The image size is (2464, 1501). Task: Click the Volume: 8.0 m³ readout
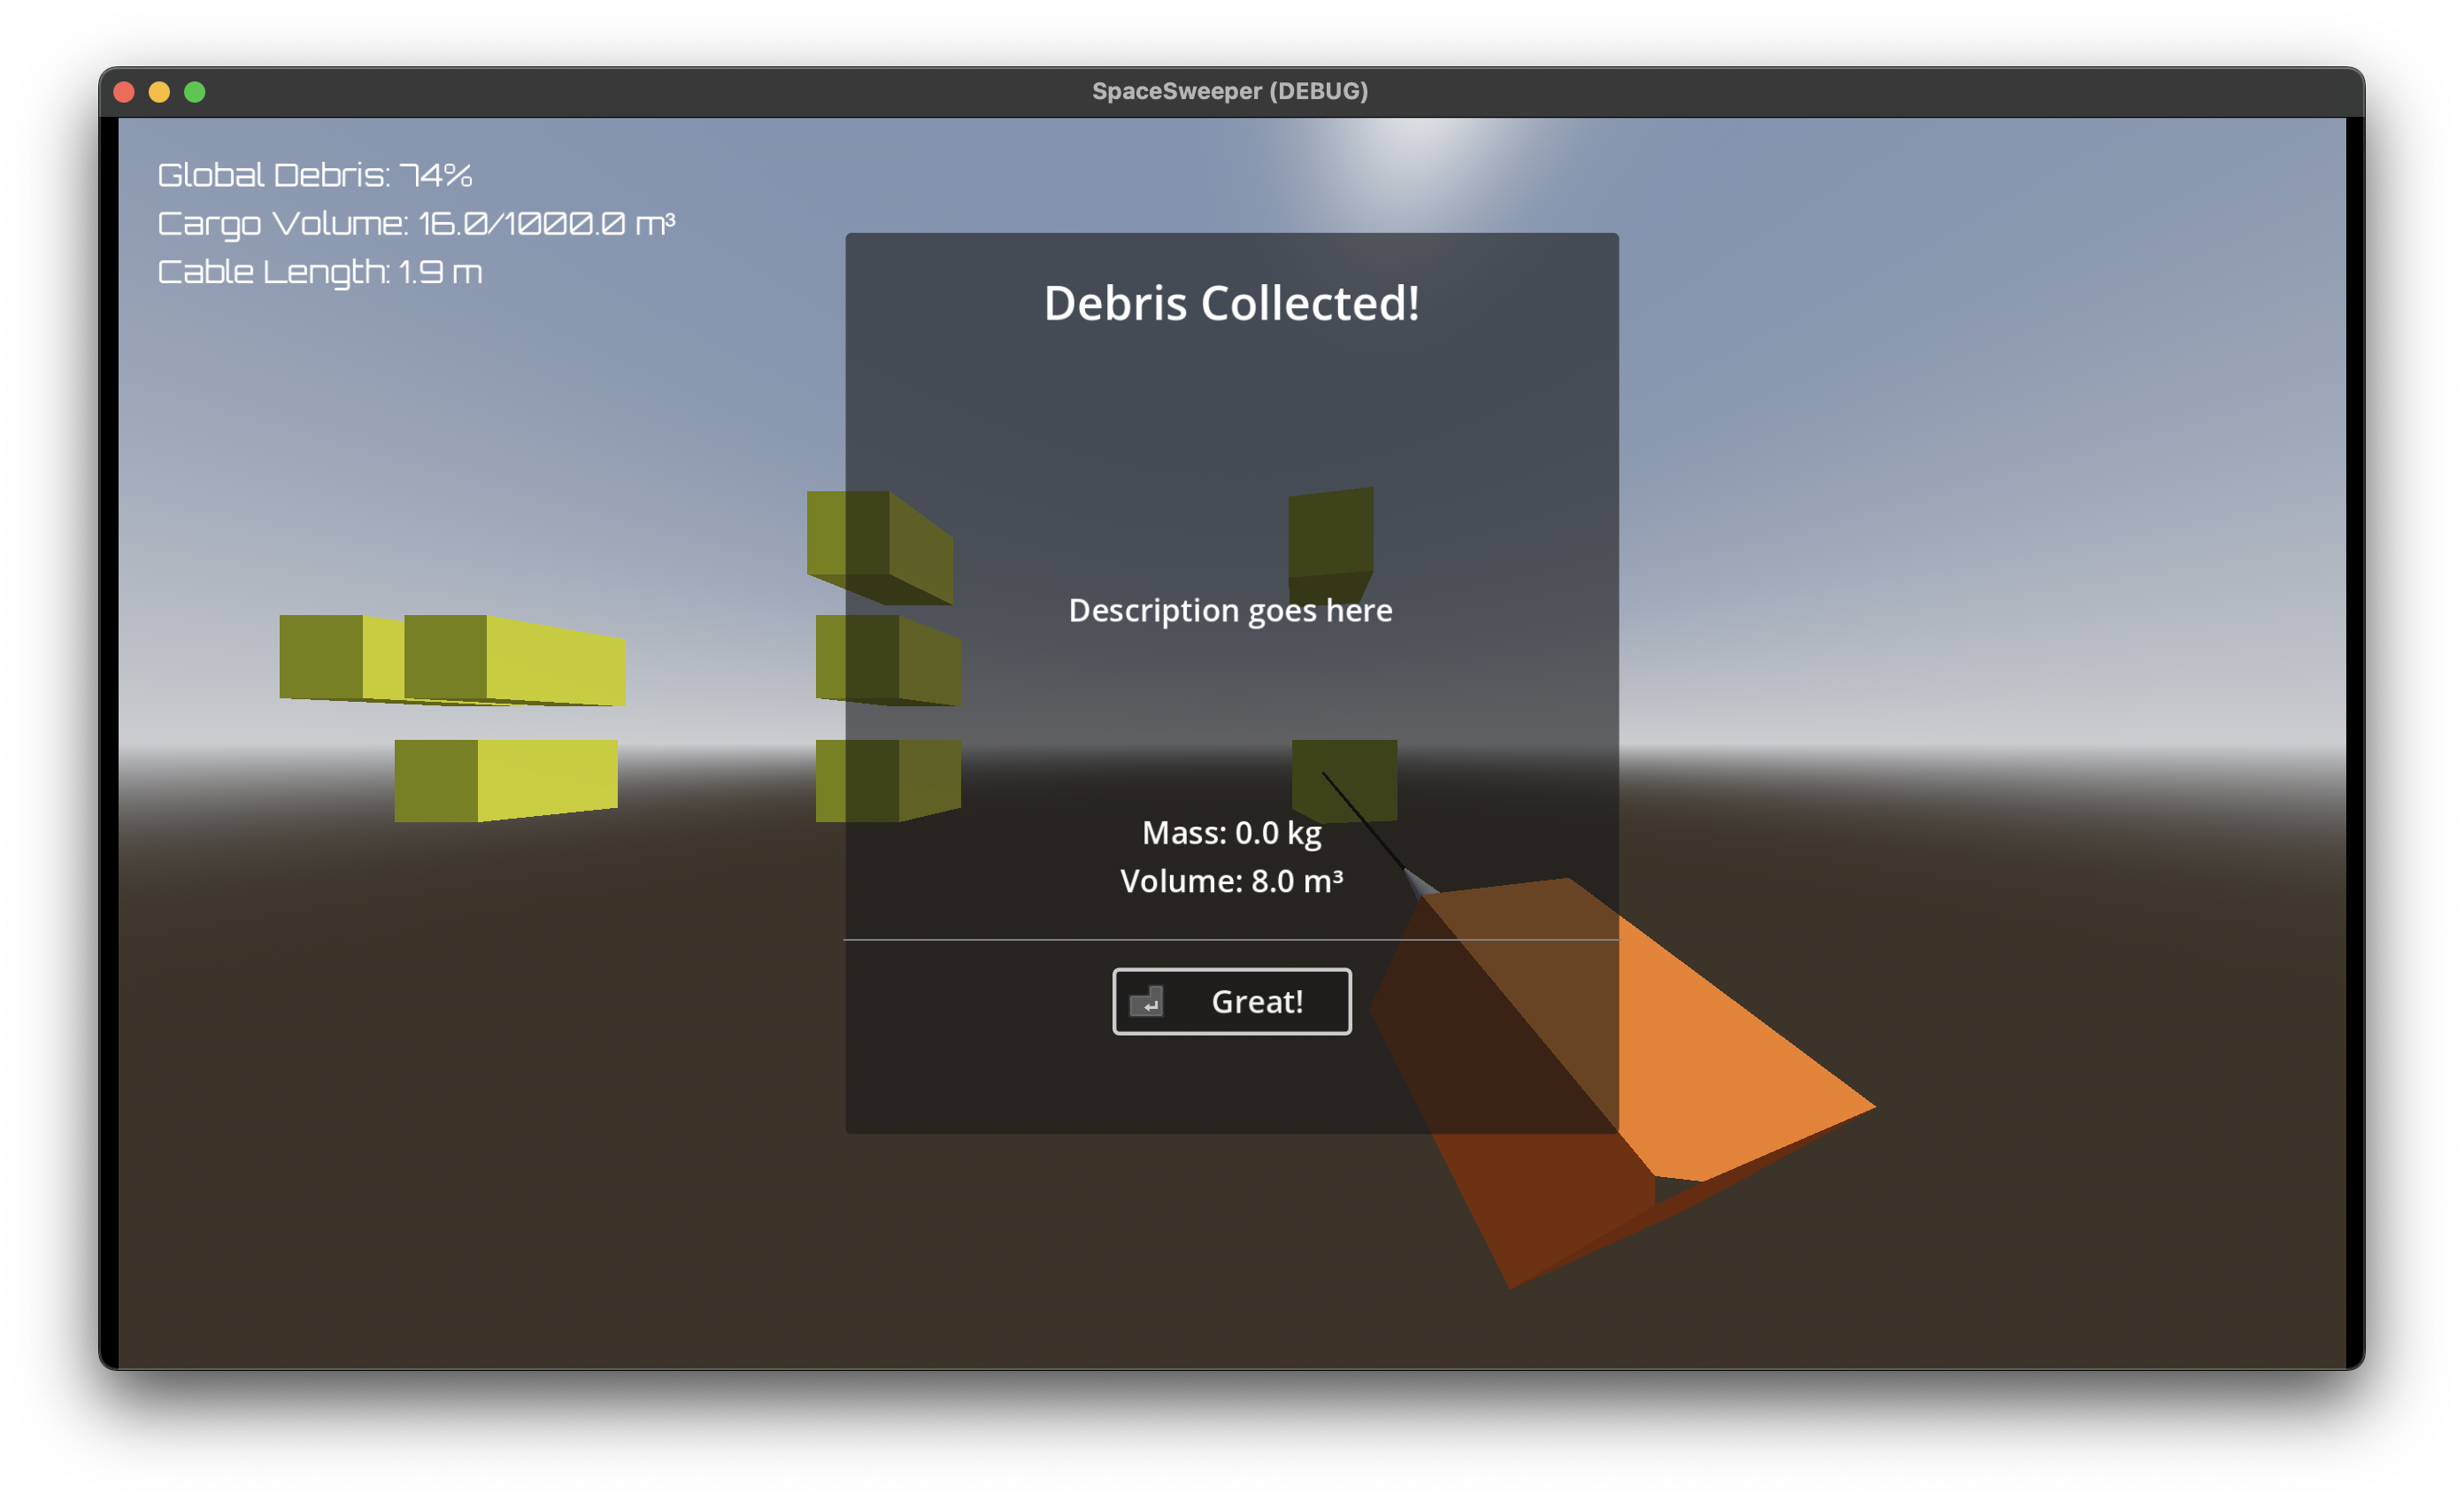pyautogui.click(x=1232, y=881)
